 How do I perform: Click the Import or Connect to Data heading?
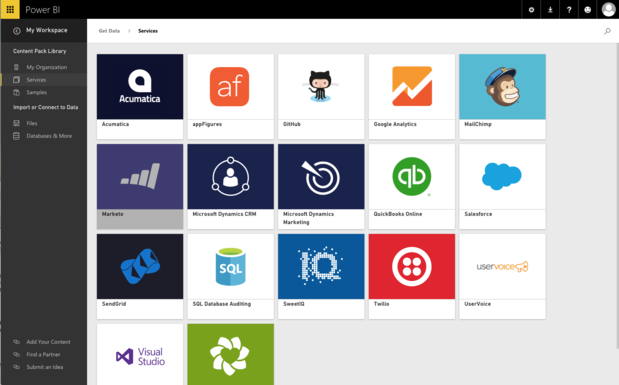pyautogui.click(x=45, y=107)
